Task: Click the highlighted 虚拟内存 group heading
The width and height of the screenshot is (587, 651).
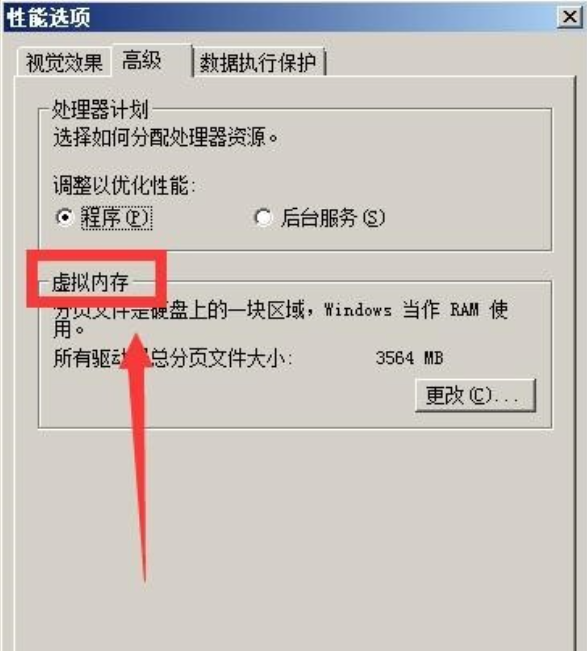Action: click(90, 282)
